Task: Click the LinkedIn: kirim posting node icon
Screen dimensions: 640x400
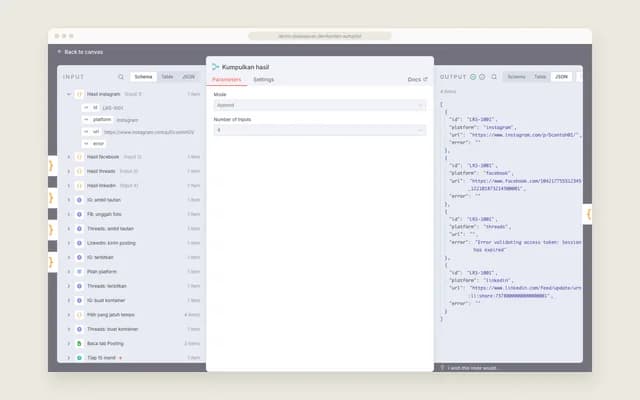Action: [79, 243]
